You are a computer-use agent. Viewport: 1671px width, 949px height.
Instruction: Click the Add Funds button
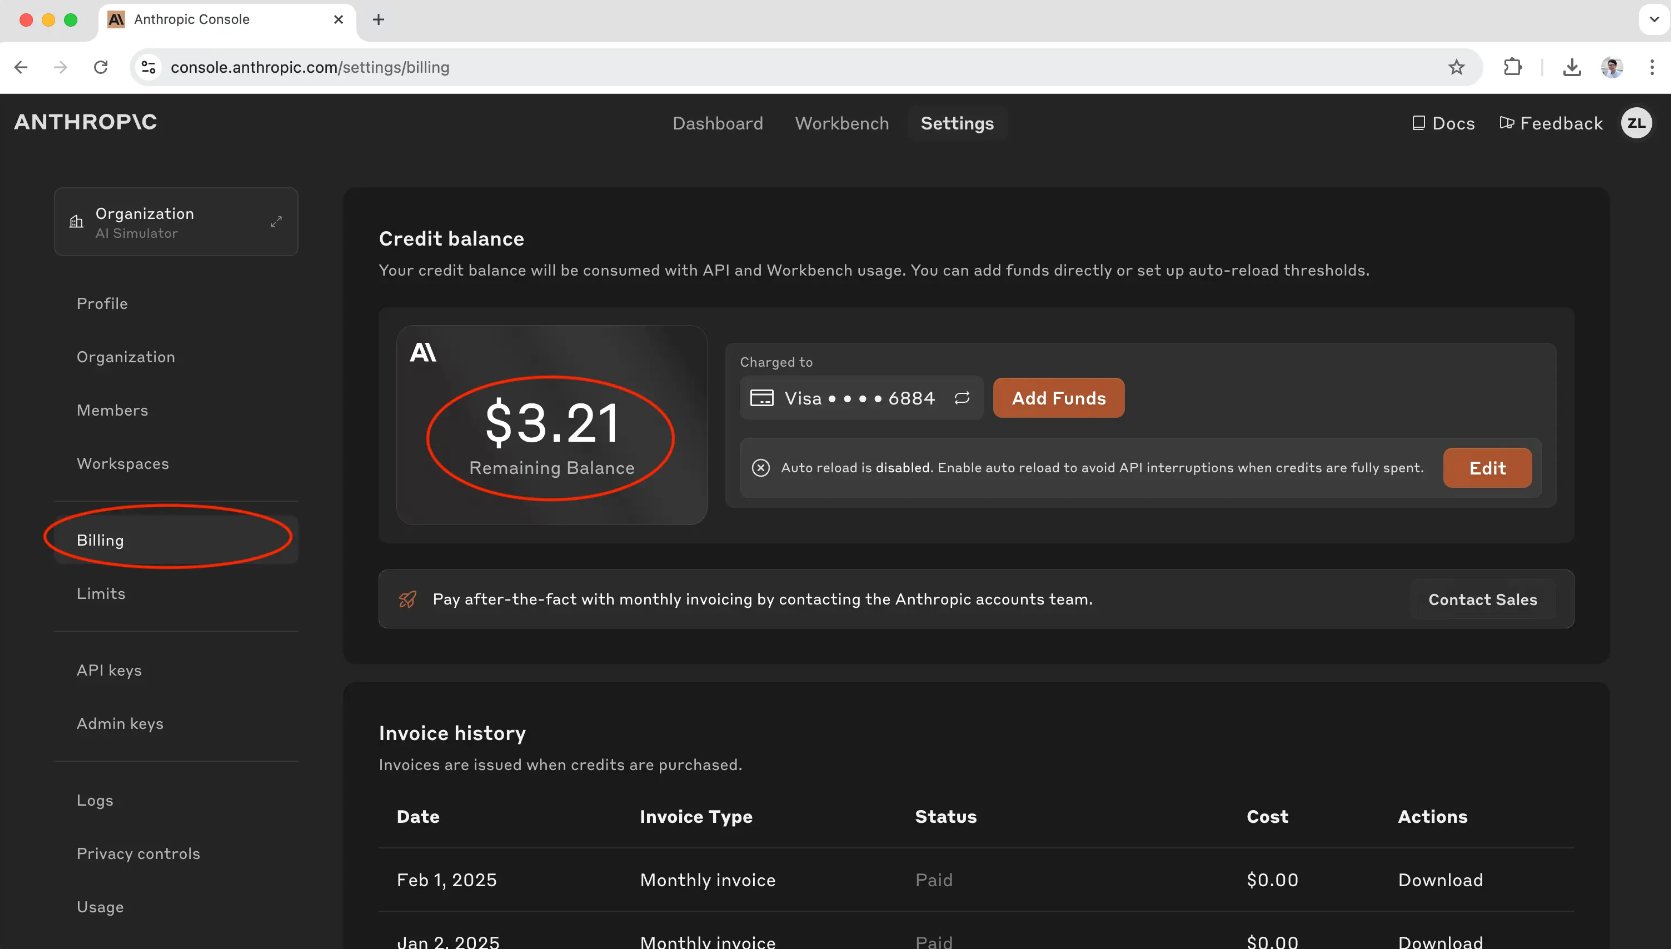(x=1059, y=398)
